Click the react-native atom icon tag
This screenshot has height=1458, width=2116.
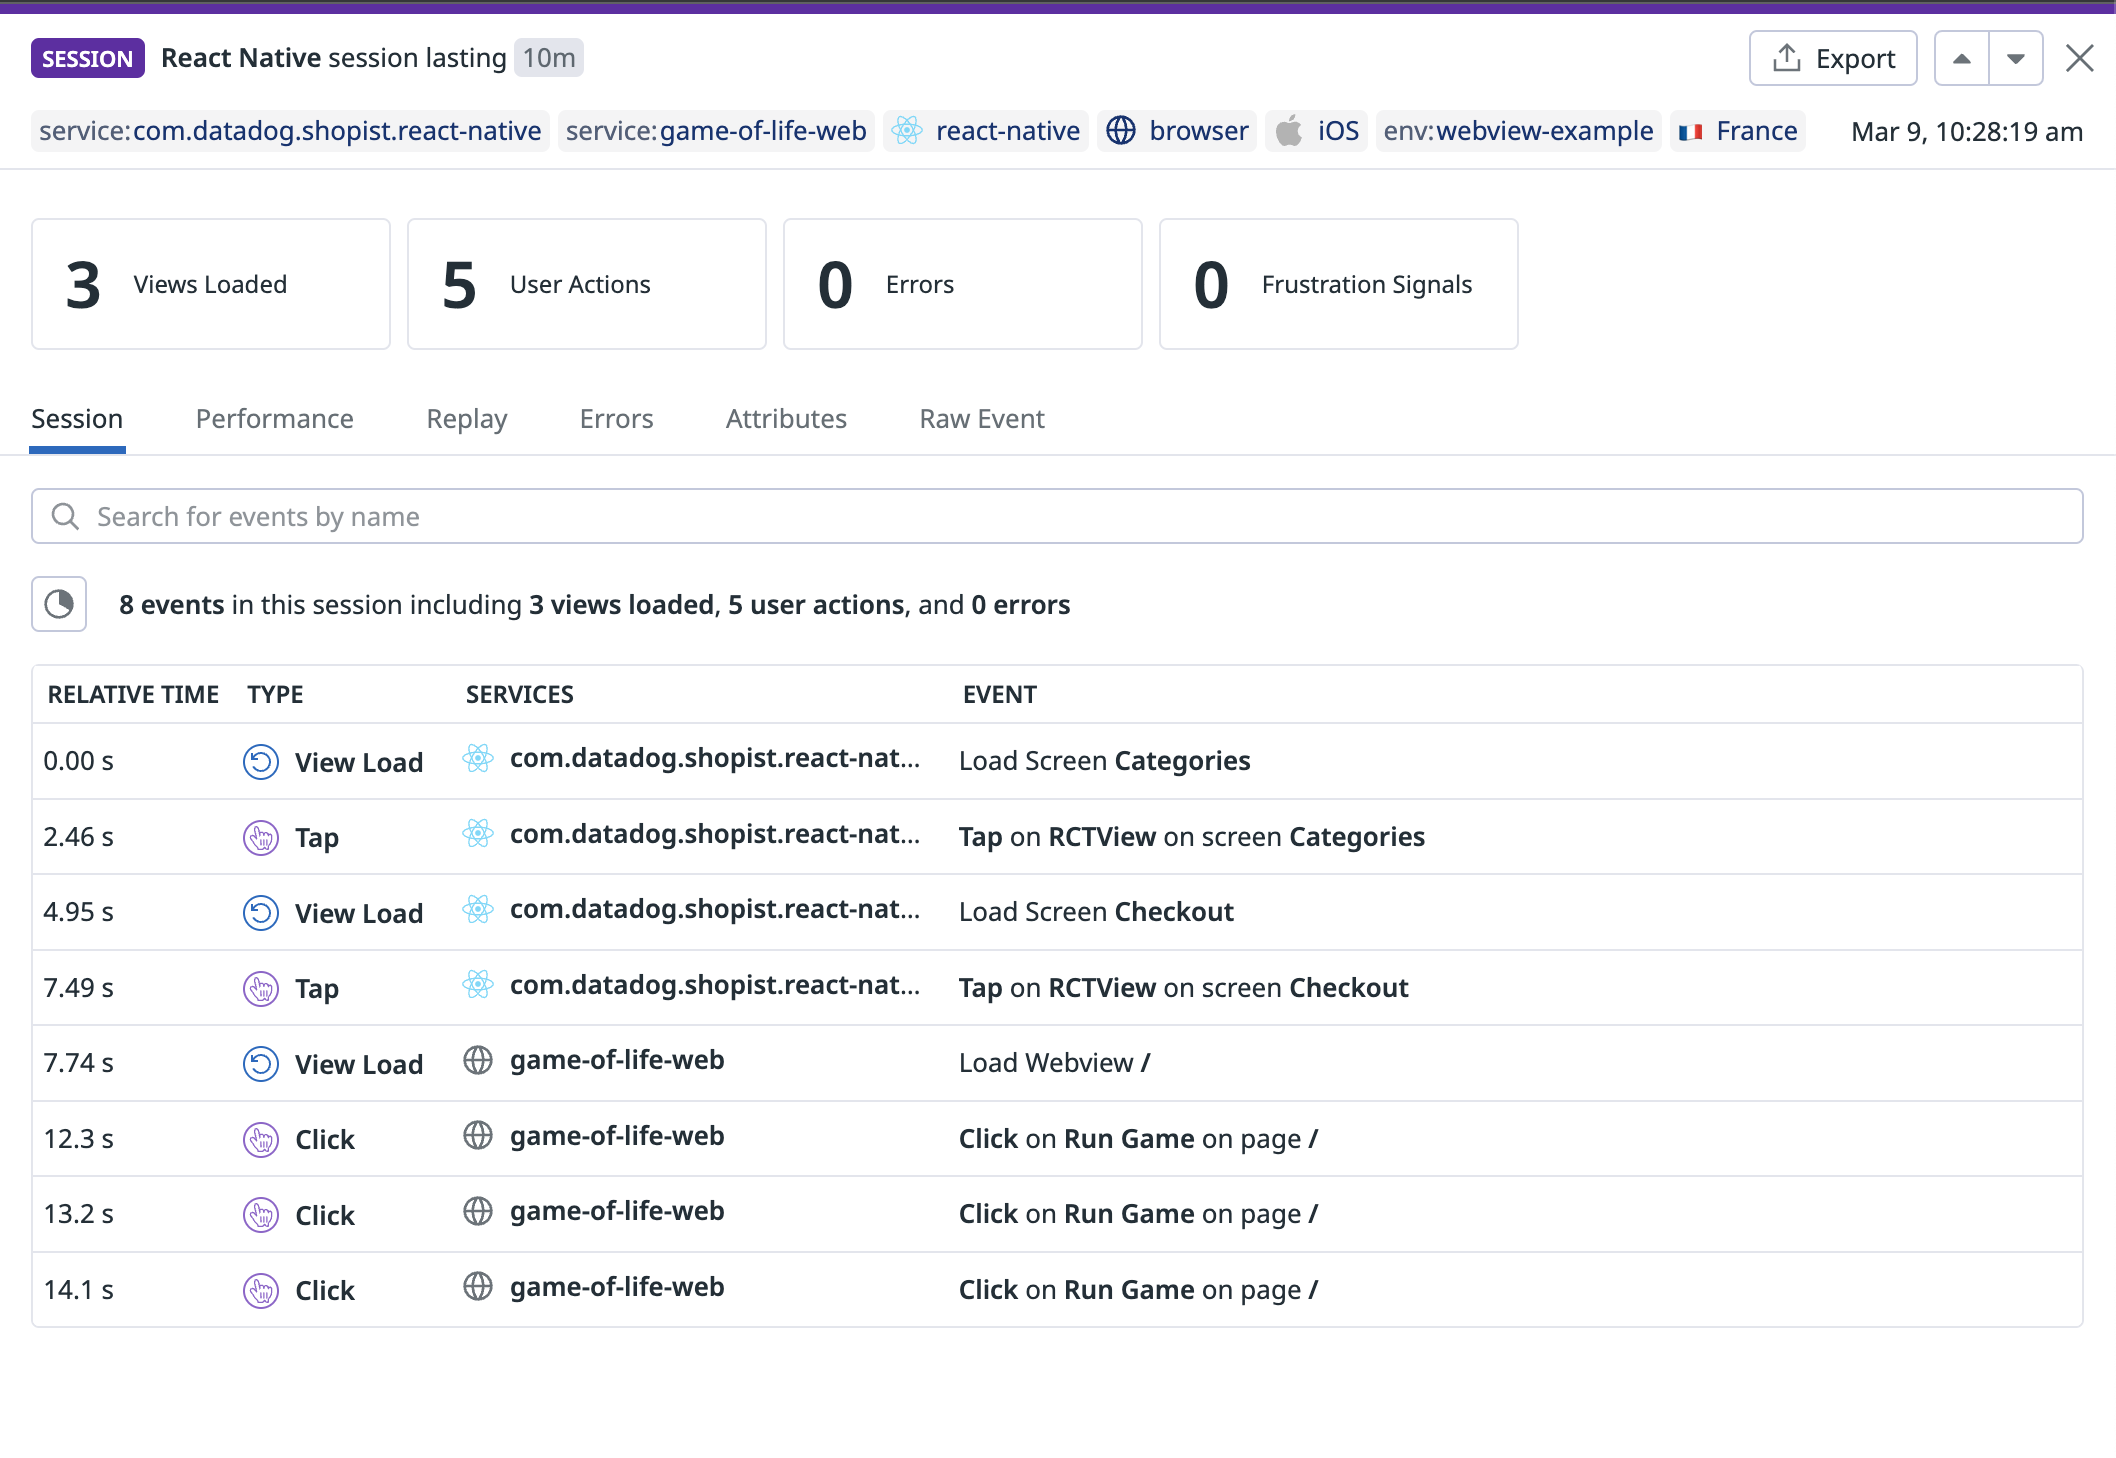pos(907,131)
